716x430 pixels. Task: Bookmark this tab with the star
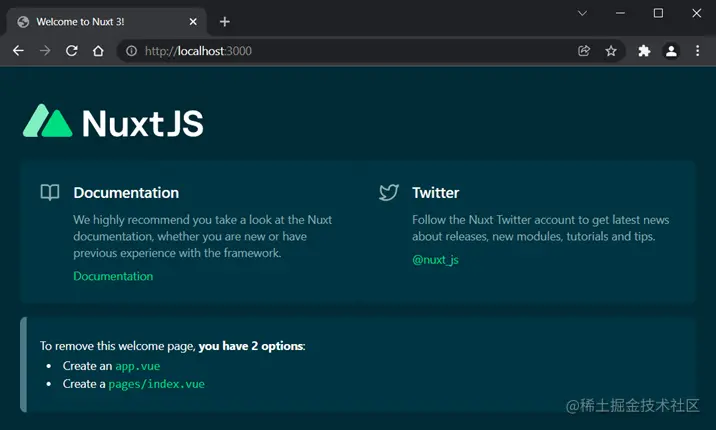[x=611, y=51]
